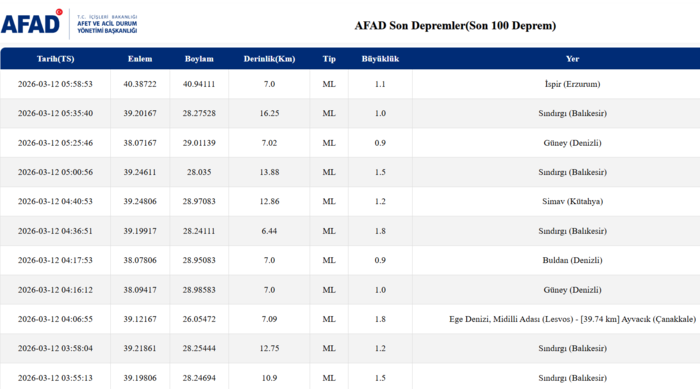Screen dimensions: 700x389
Task: Click depth value 10.9
Action: 269,378
